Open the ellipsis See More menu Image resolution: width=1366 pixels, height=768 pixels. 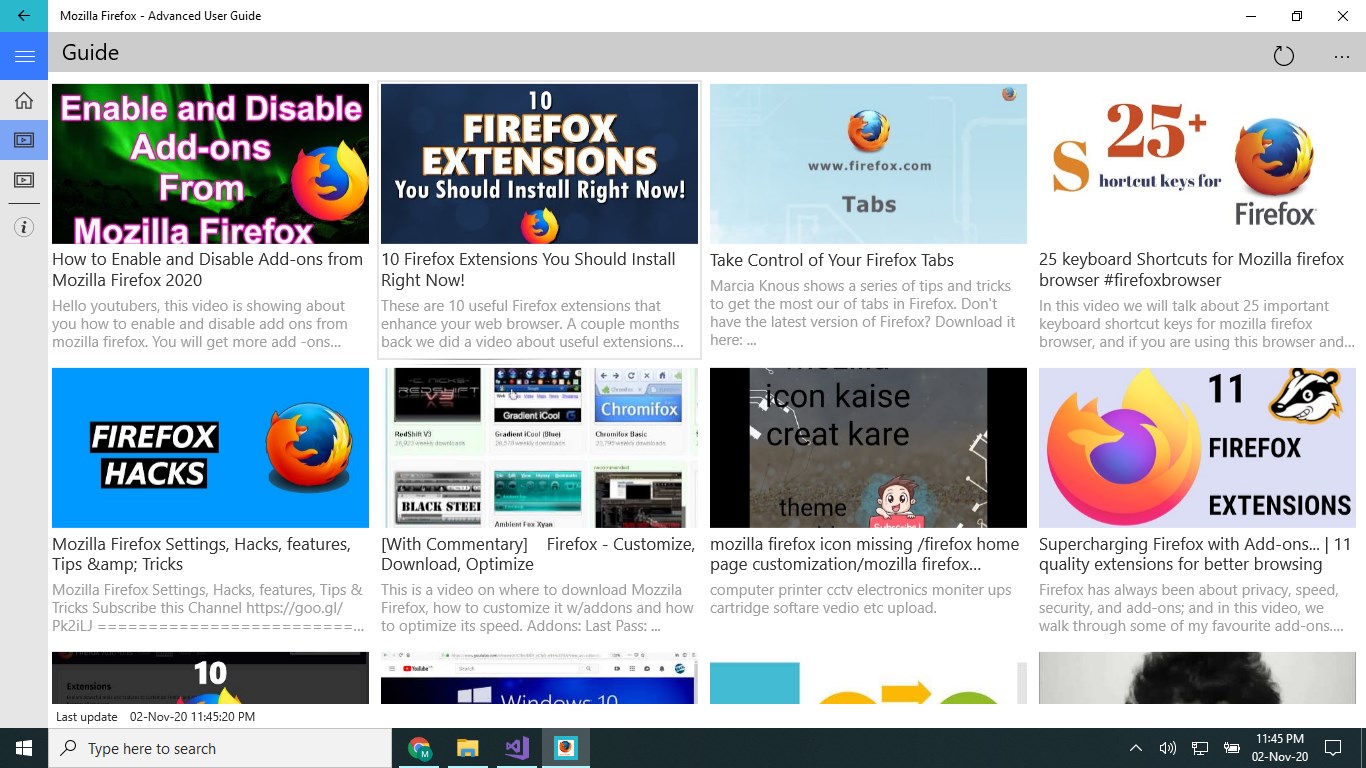[1341, 55]
